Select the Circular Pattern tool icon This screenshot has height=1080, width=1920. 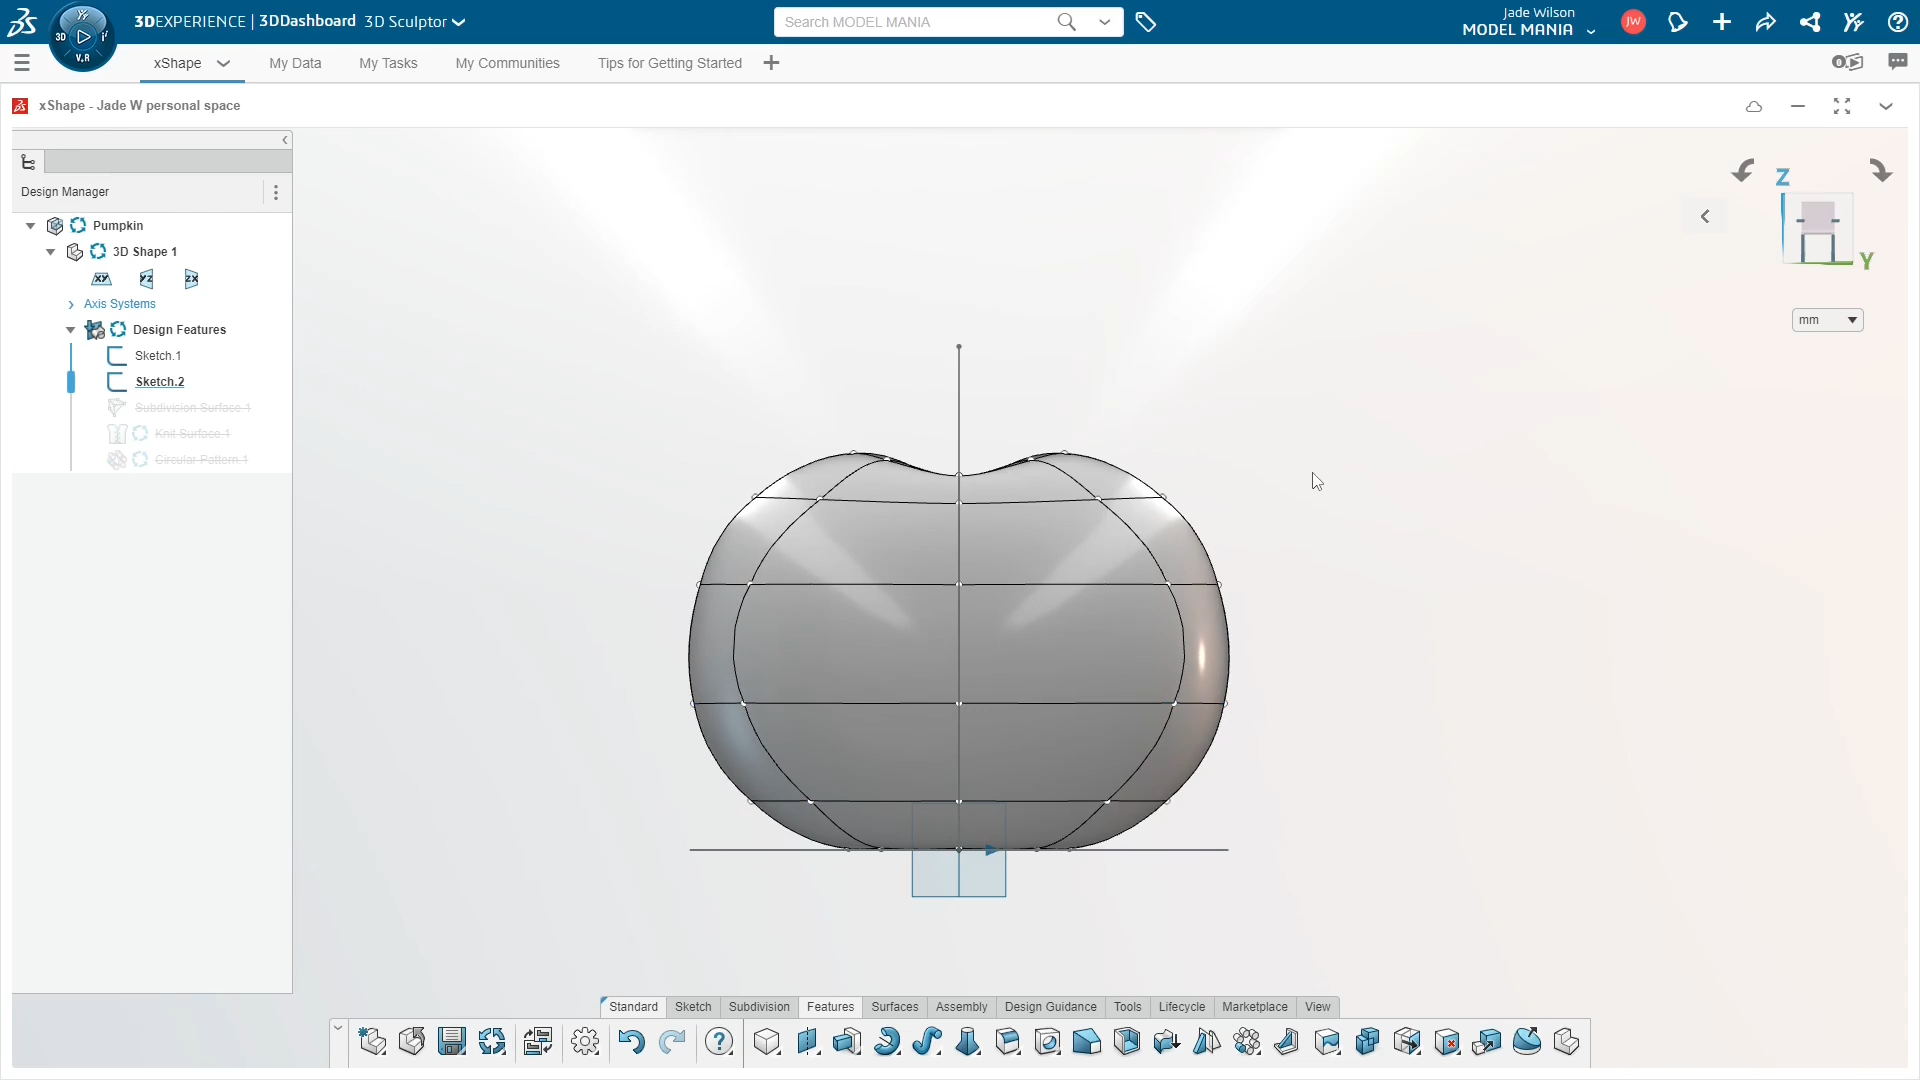[1247, 1042]
